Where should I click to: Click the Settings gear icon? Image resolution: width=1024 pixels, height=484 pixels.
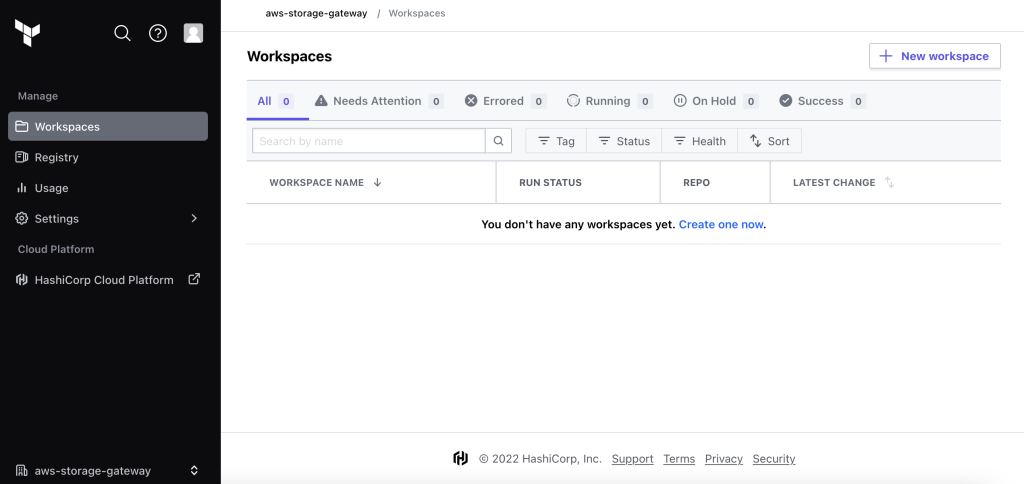click(x=22, y=218)
